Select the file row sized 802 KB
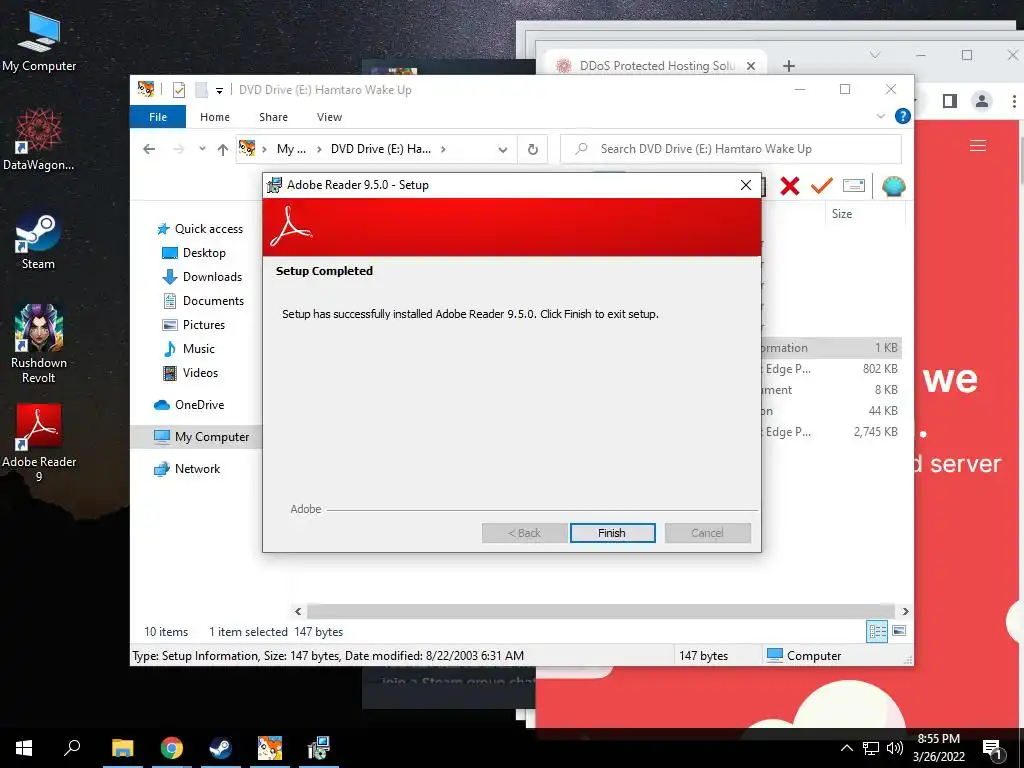This screenshot has height=768, width=1024. (831, 369)
